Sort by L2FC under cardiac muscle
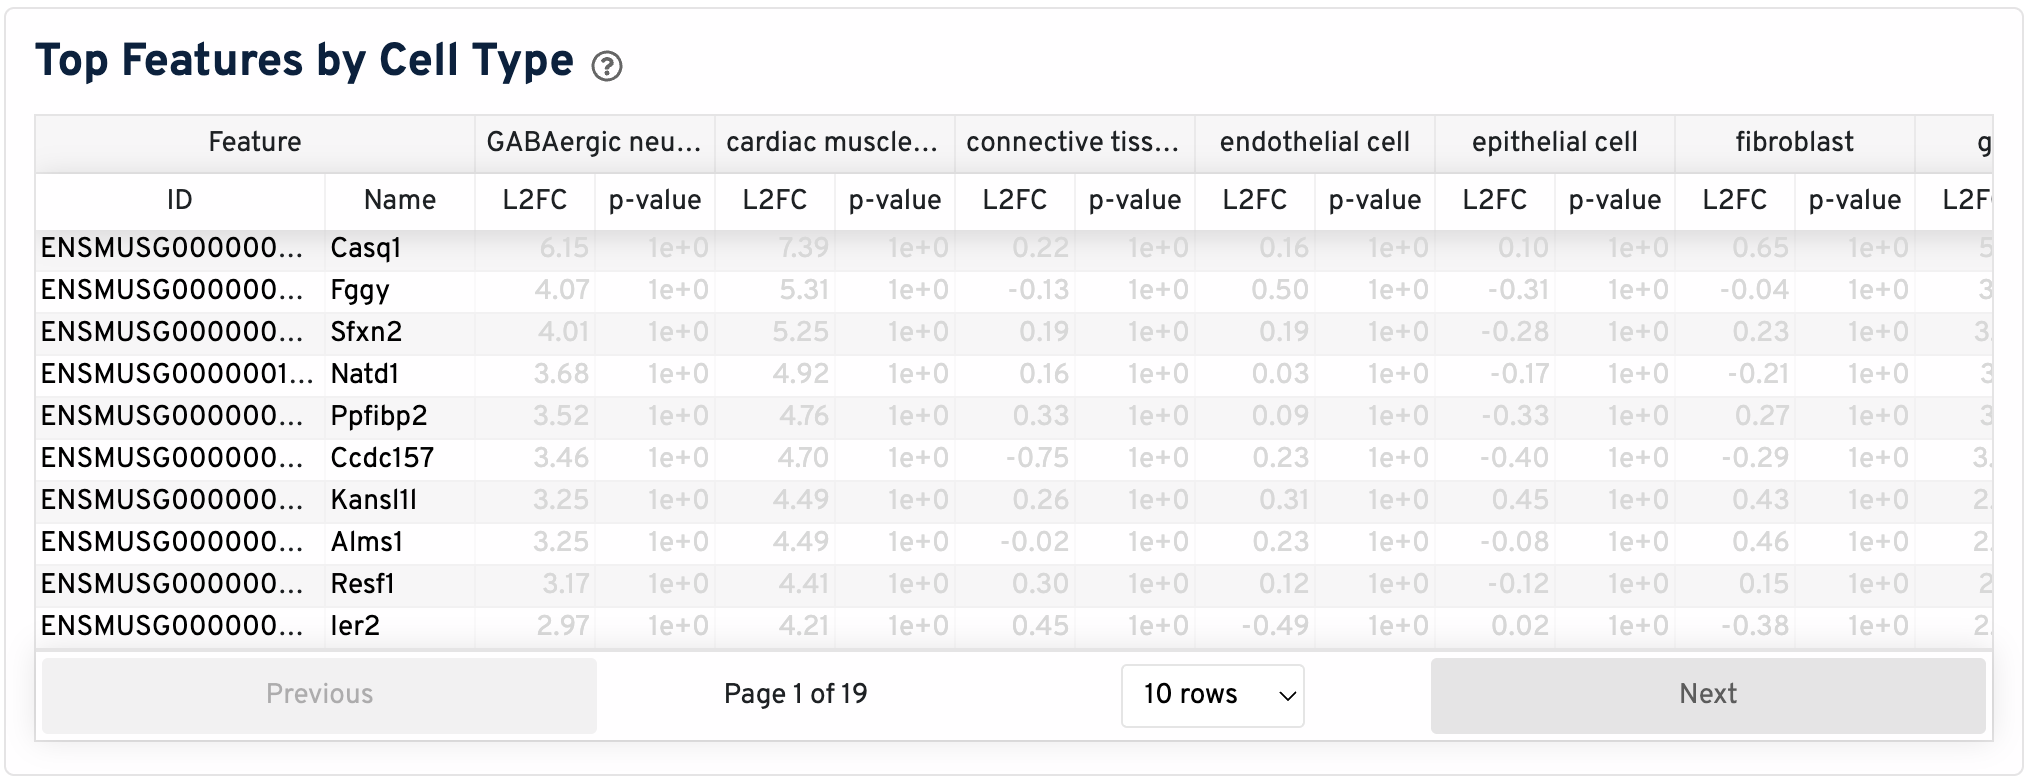2030x782 pixels. 774,200
